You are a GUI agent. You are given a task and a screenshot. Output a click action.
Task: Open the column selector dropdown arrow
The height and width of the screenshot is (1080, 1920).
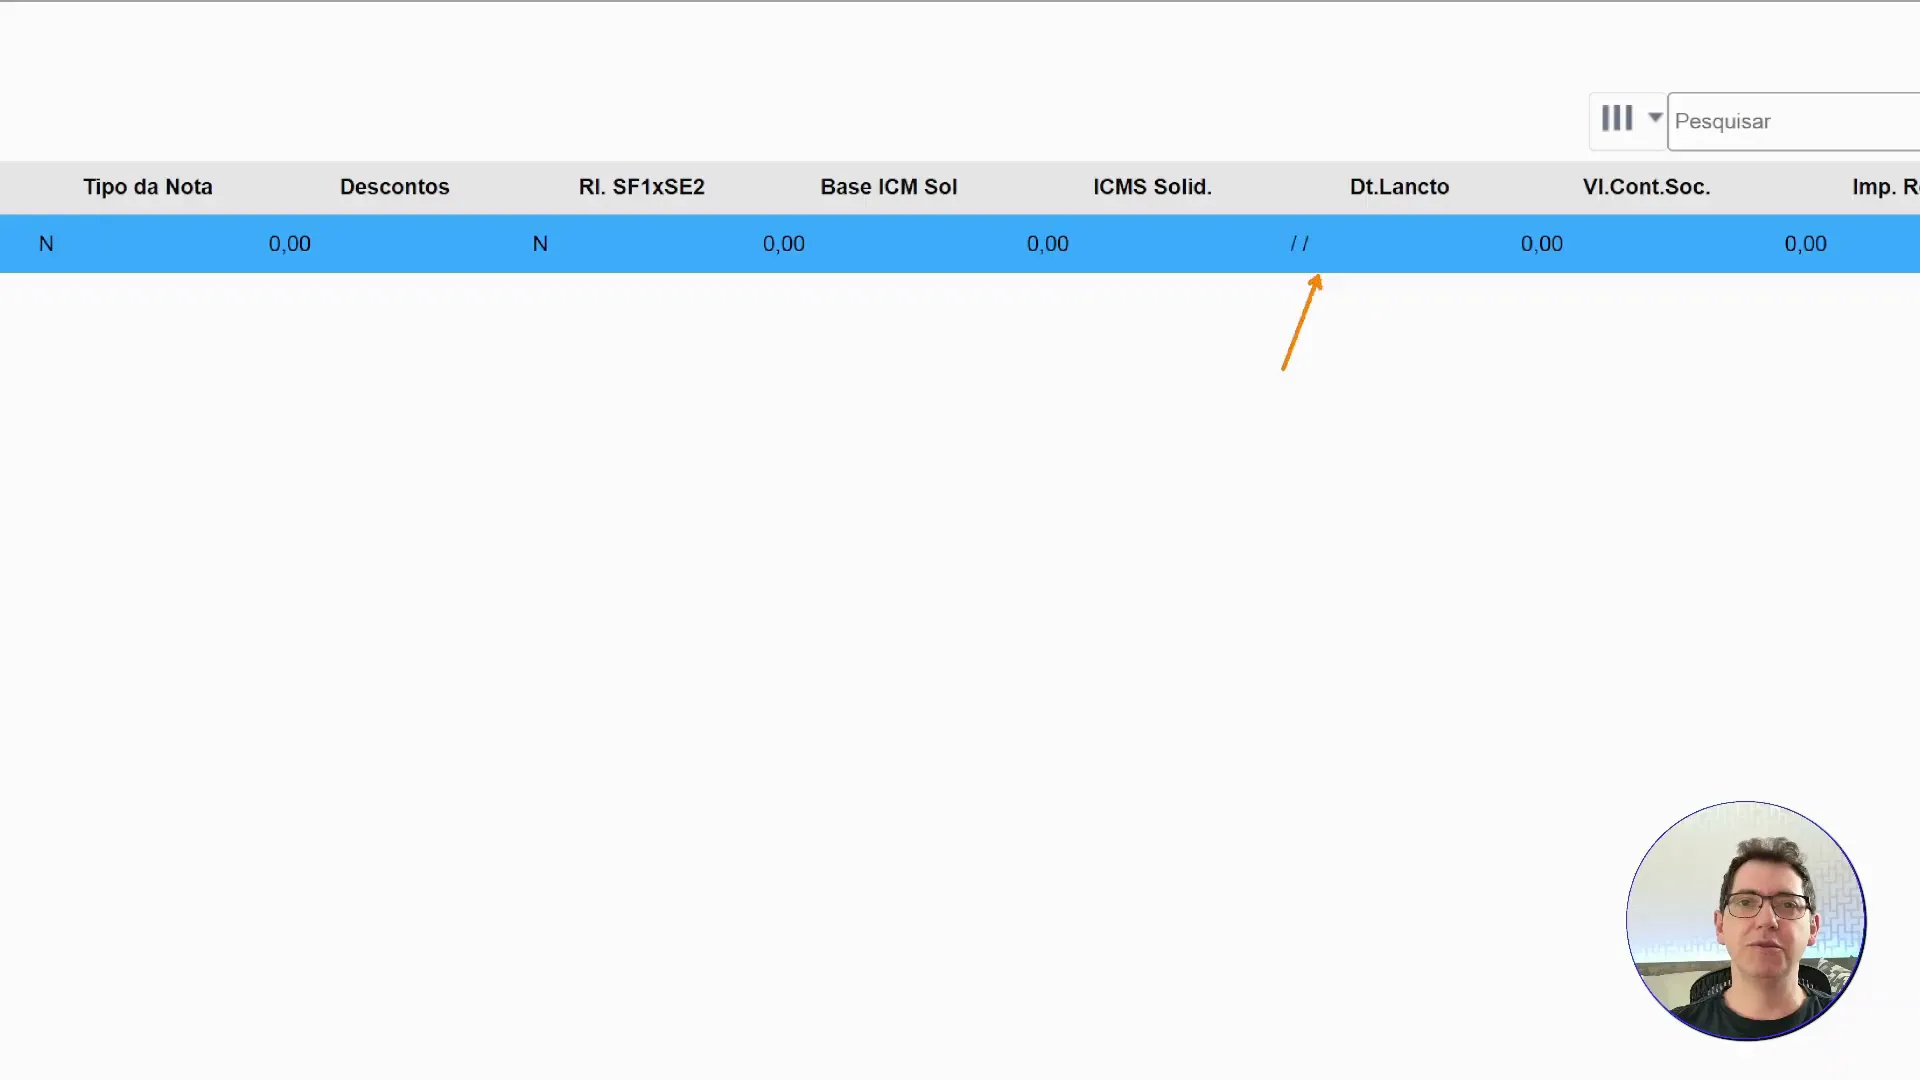(1655, 118)
